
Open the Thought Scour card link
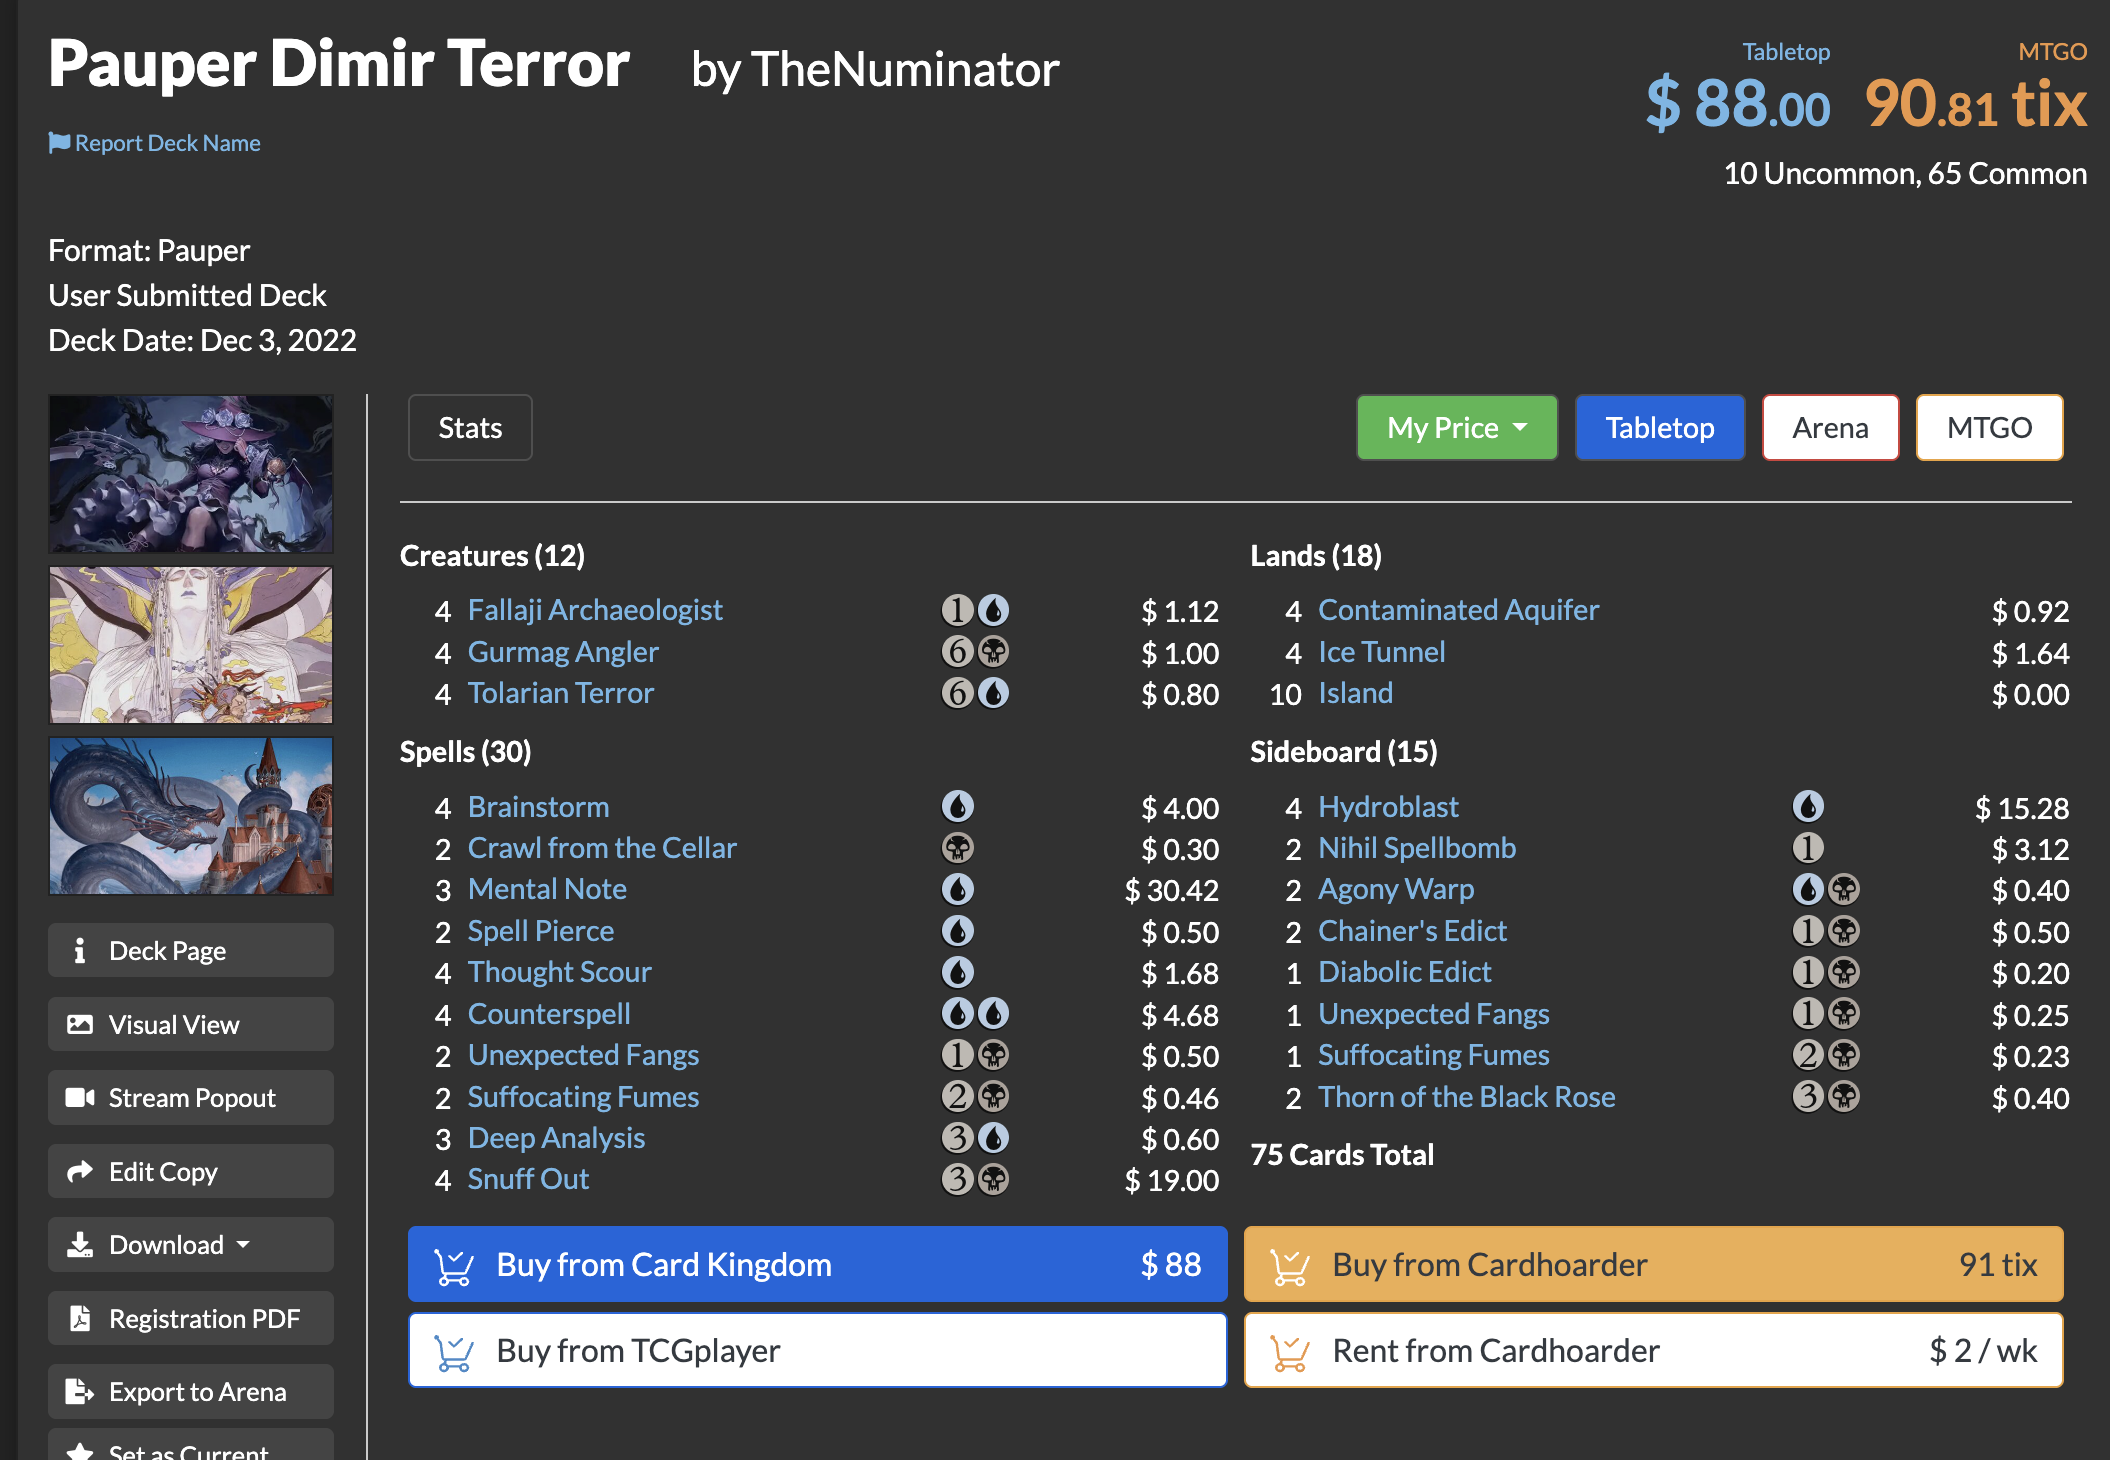(x=559, y=972)
